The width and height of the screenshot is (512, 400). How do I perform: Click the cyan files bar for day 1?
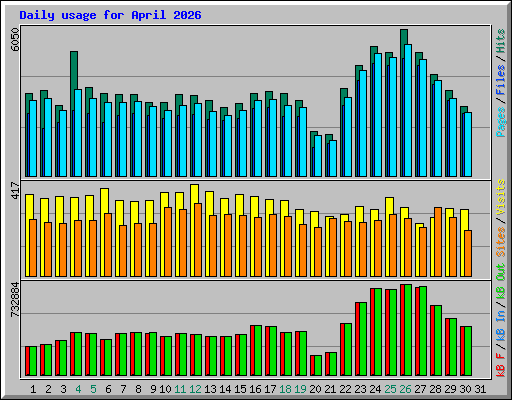[x=33, y=138]
